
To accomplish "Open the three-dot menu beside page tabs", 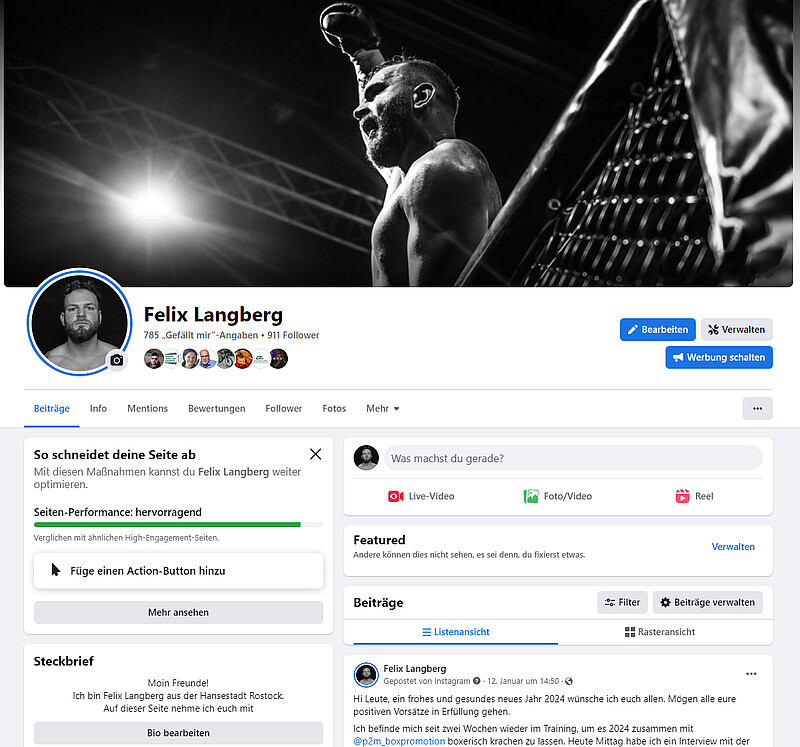I will point(757,408).
